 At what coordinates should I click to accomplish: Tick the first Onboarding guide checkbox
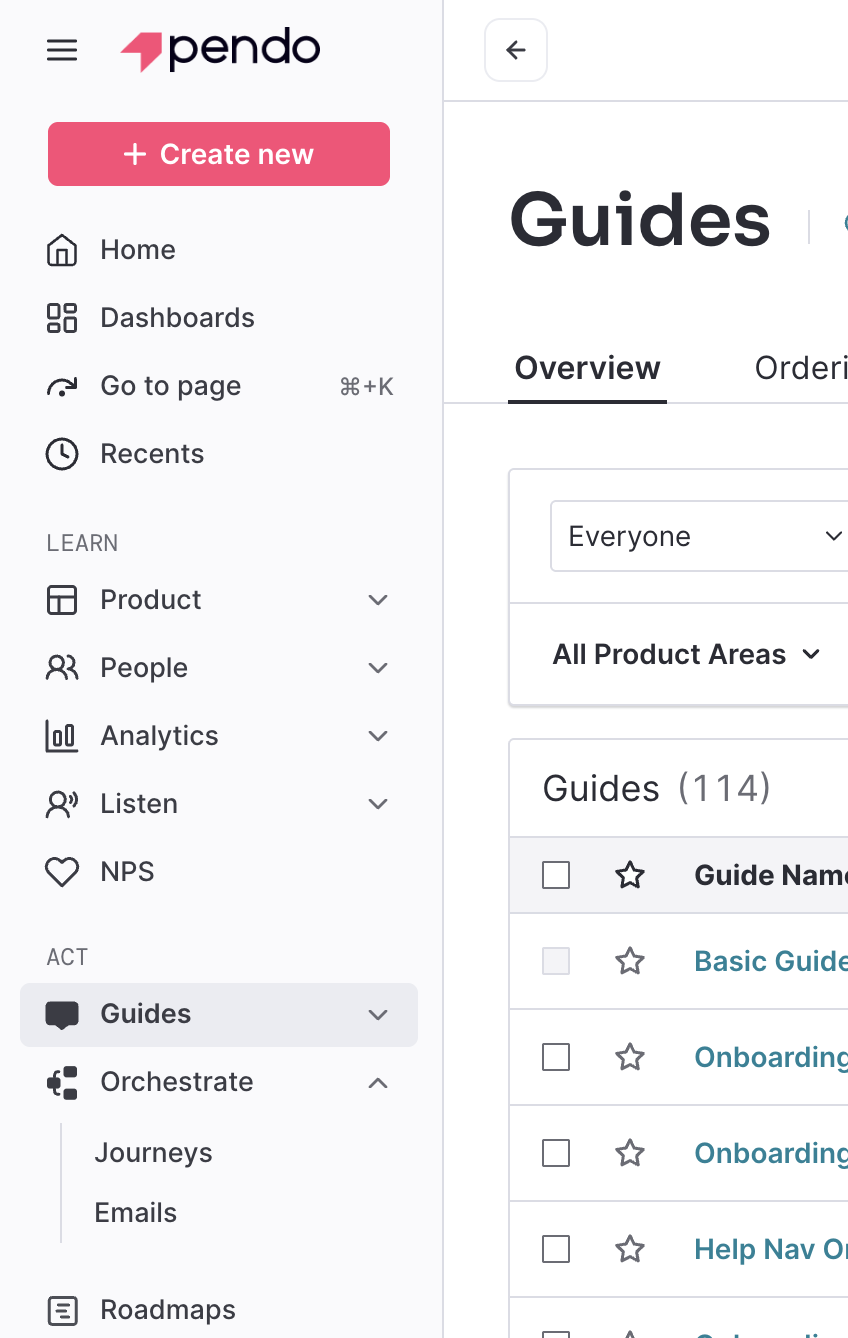coord(556,1057)
